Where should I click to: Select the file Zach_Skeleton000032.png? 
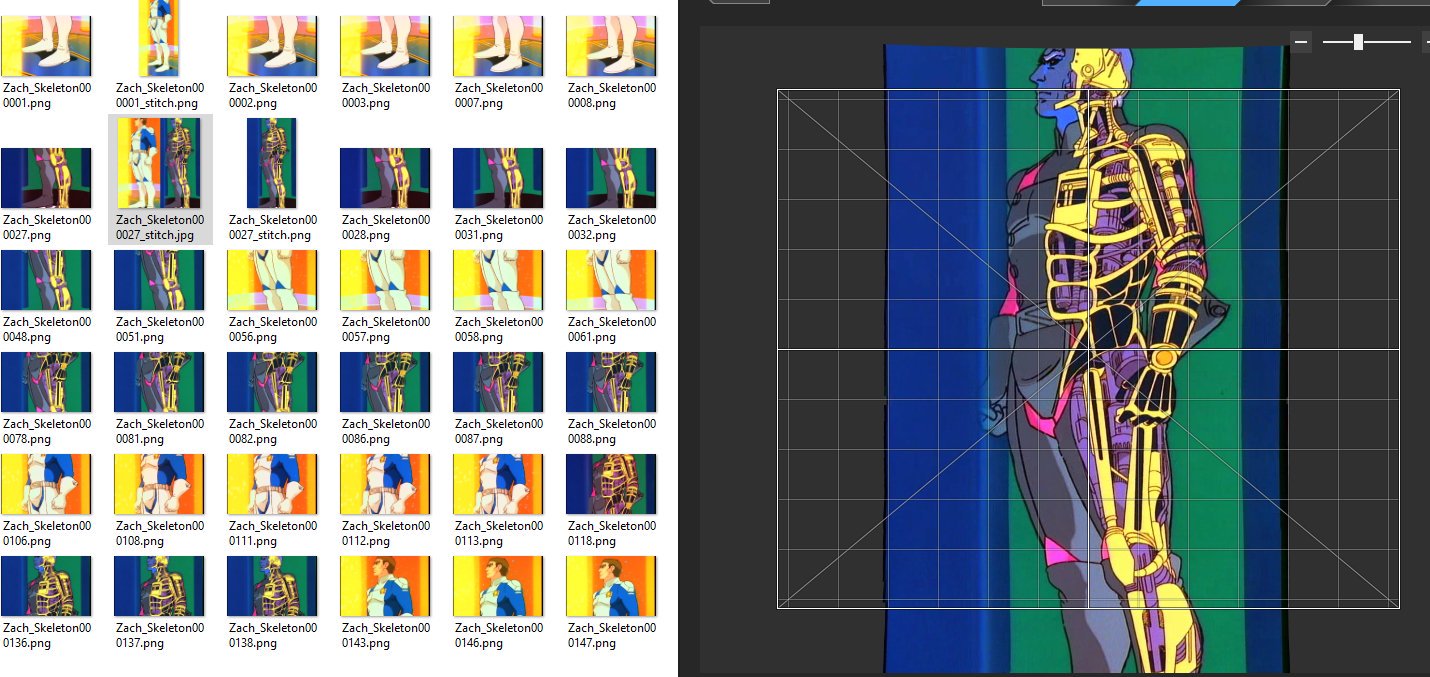click(x=612, y=195)
